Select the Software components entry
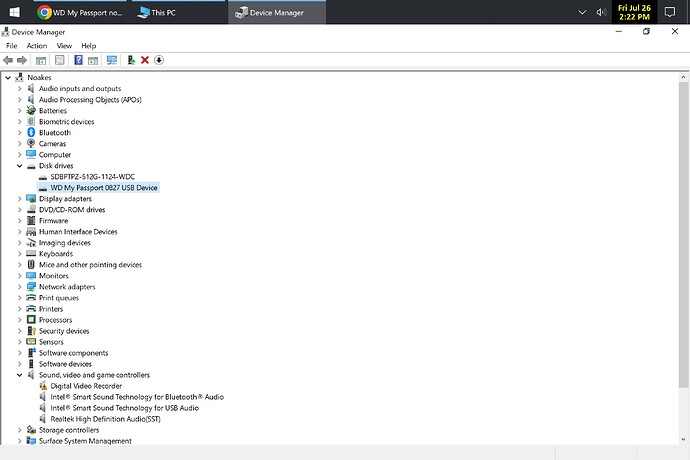This screenshot has width=690, height=460. coord(73,353)
